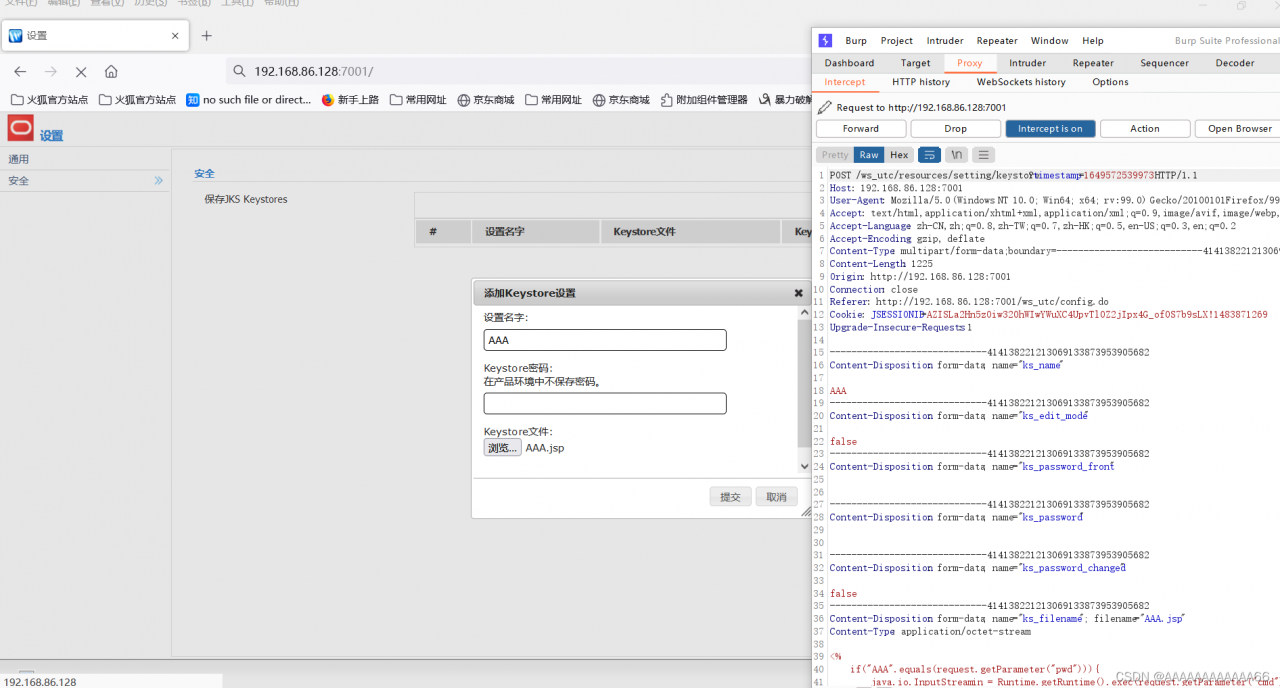Switch to the Sequencer tab

click(x=1165, y=63)
